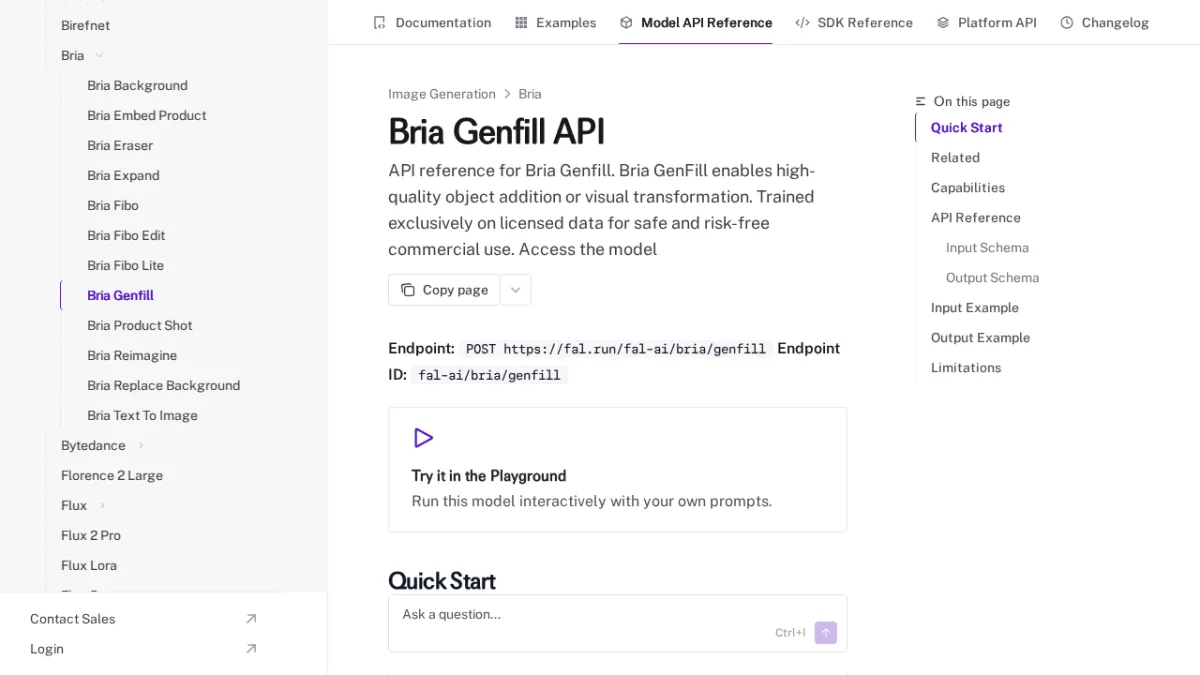Select Bria Expand in sidebar
This screenshot has width=1200, height=675.
(x=123, y=175)
